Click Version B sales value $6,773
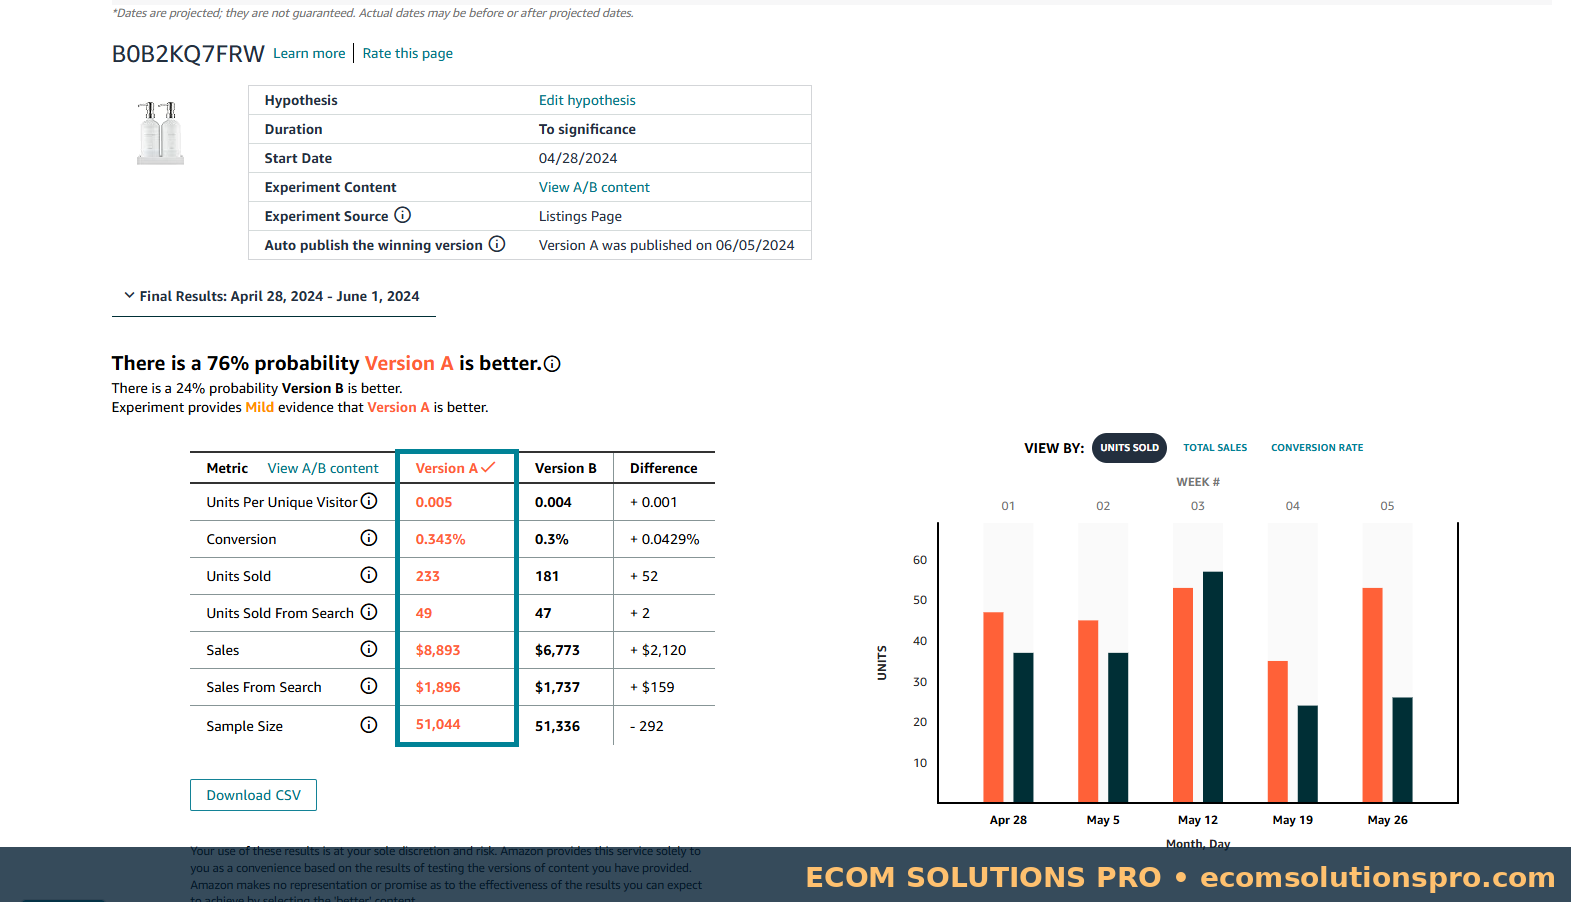Image resolution: width=1571 pixels, height=902 pixels. [557, 650]
